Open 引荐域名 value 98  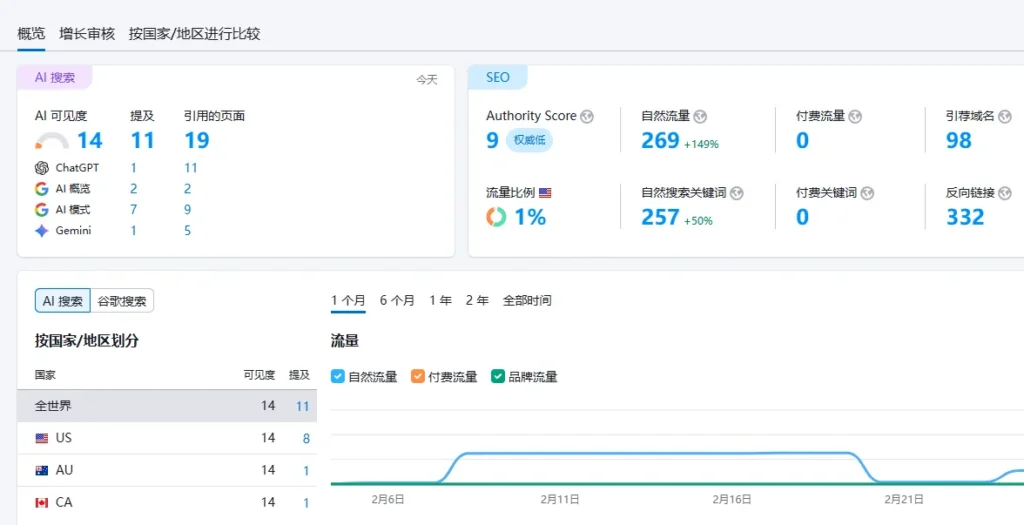[959, 140]
